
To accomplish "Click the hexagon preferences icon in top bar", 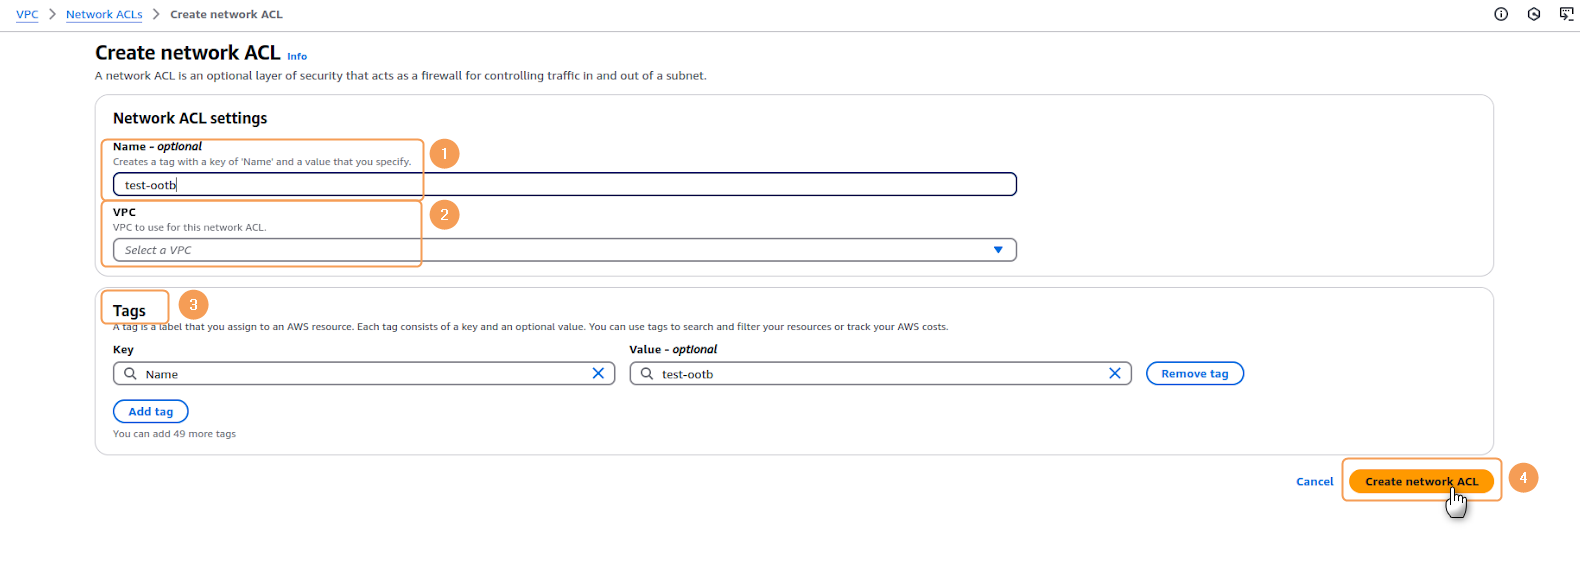I will click(x=1534, y=14).
